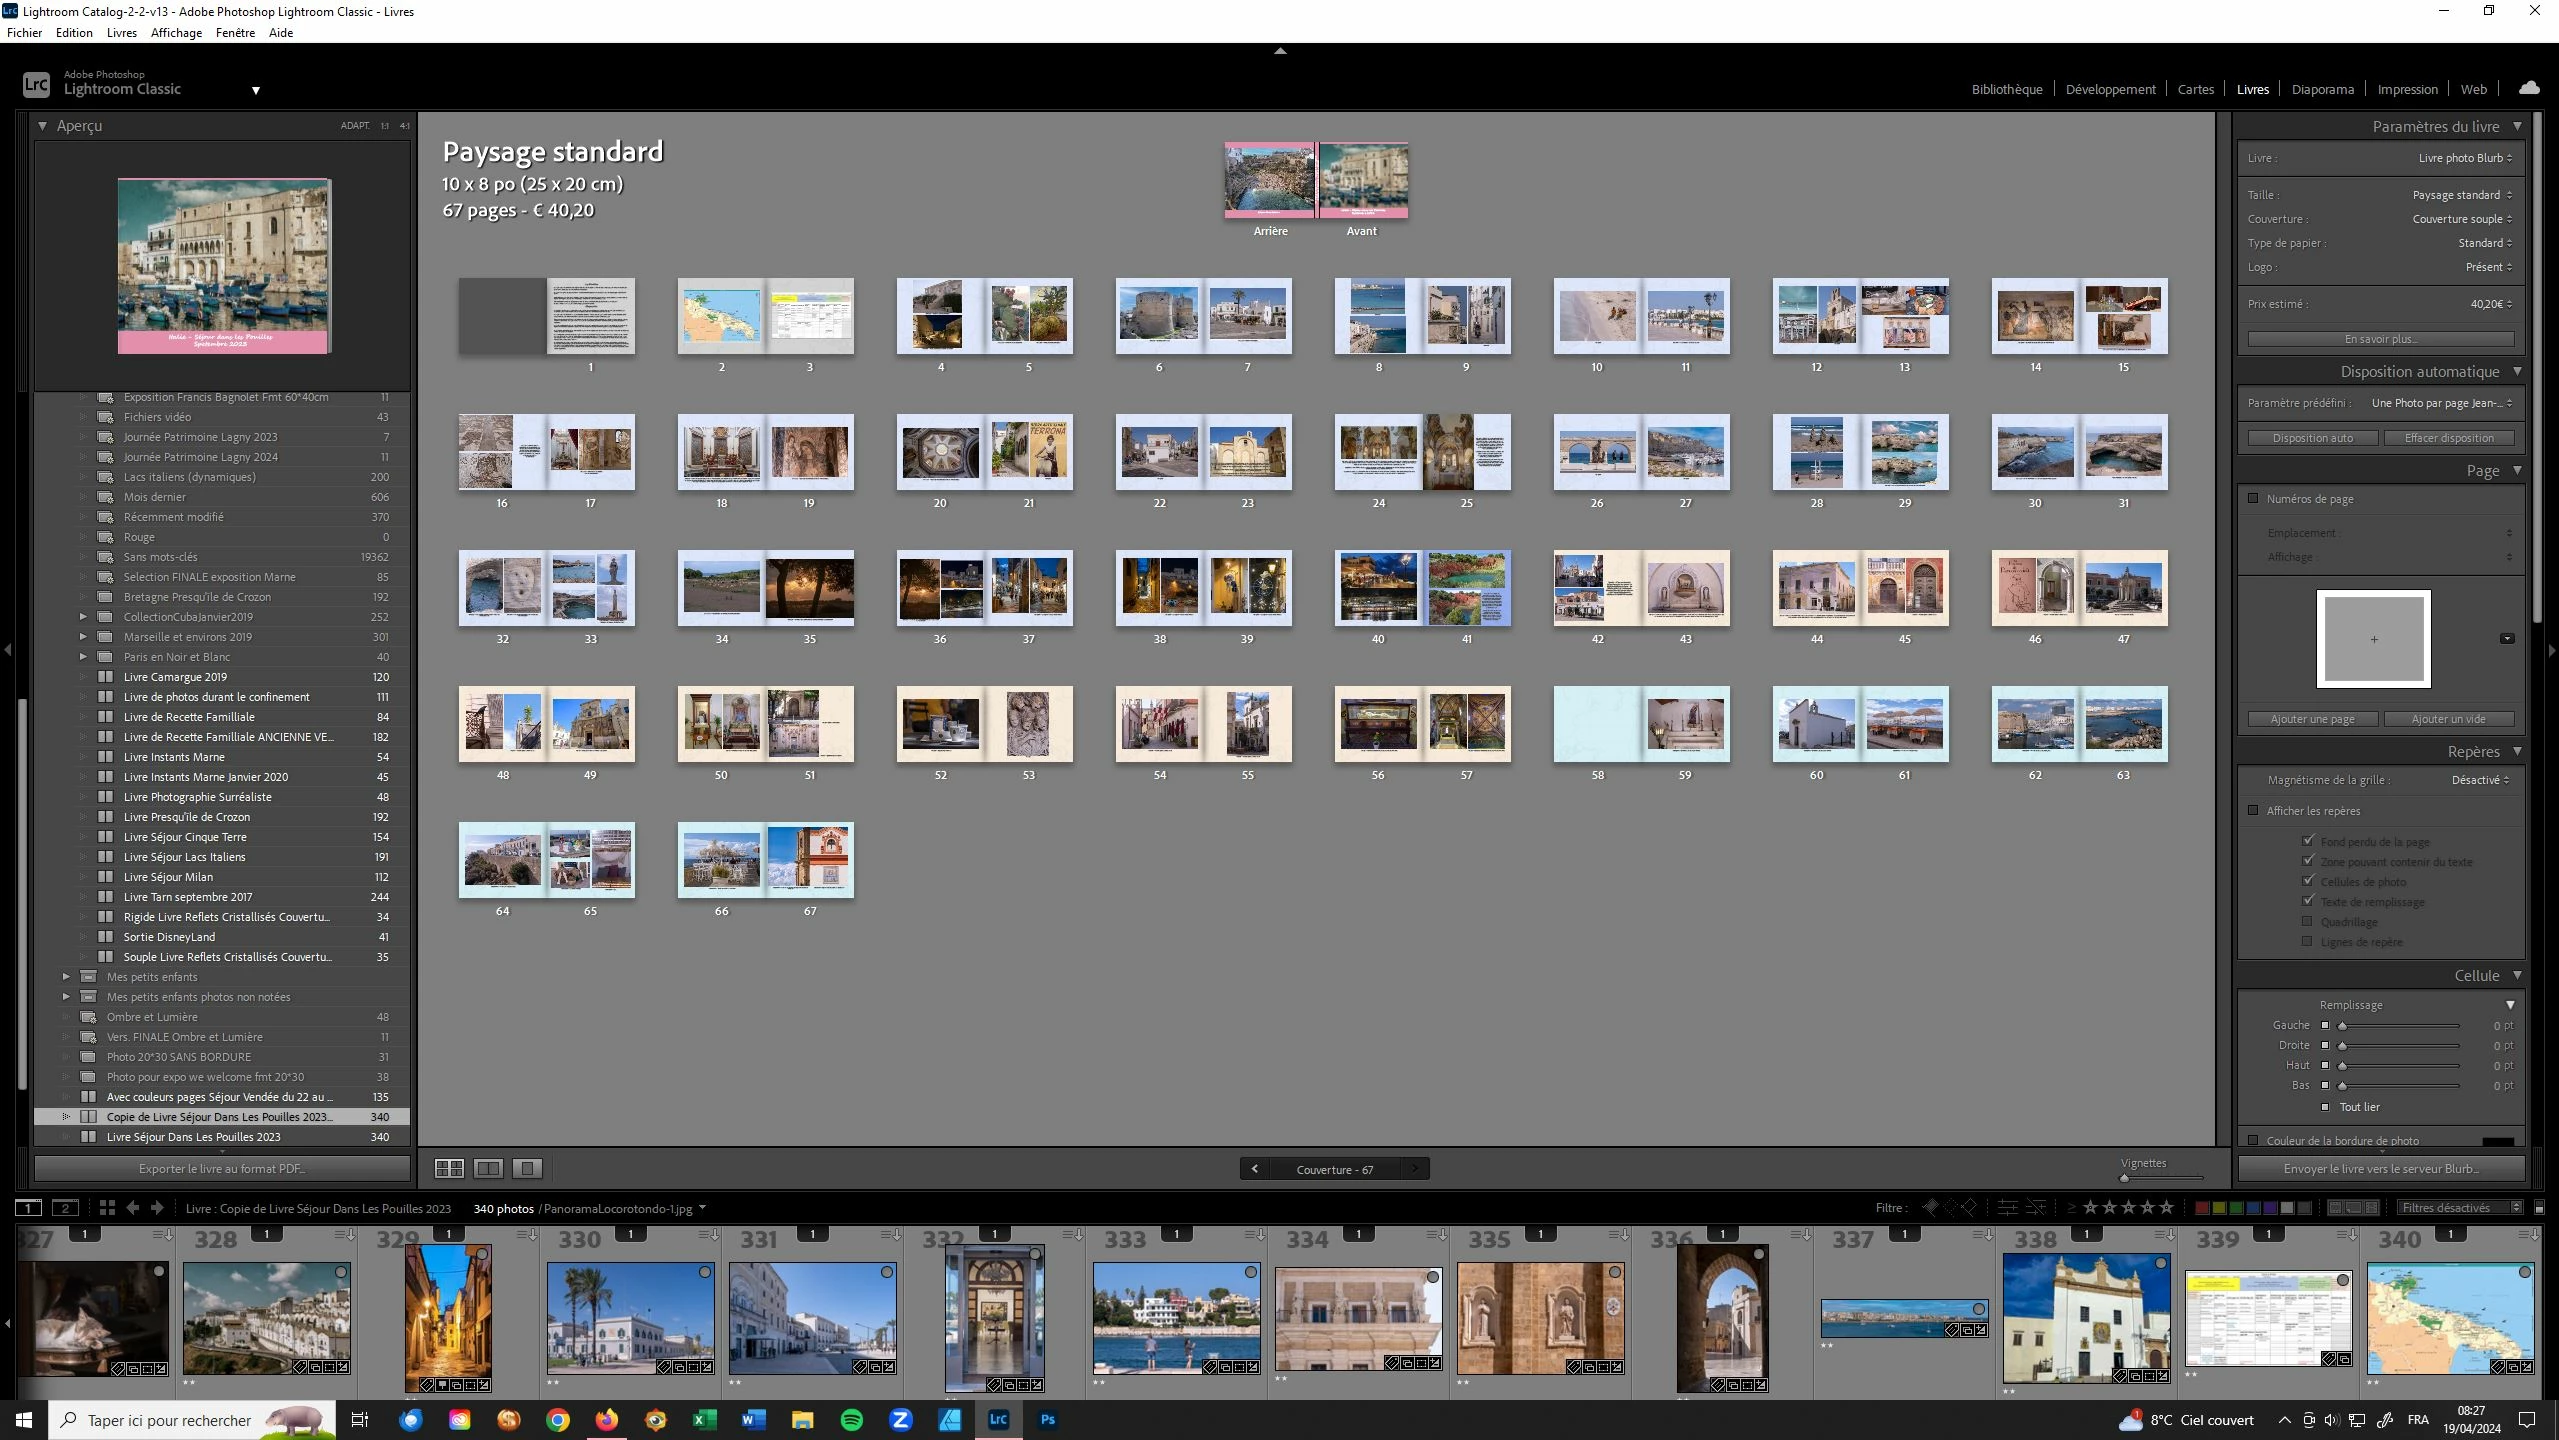The image size is (2559, 1440).
Task: Switch to the Développement module
Action: (x=2110, y=89)
